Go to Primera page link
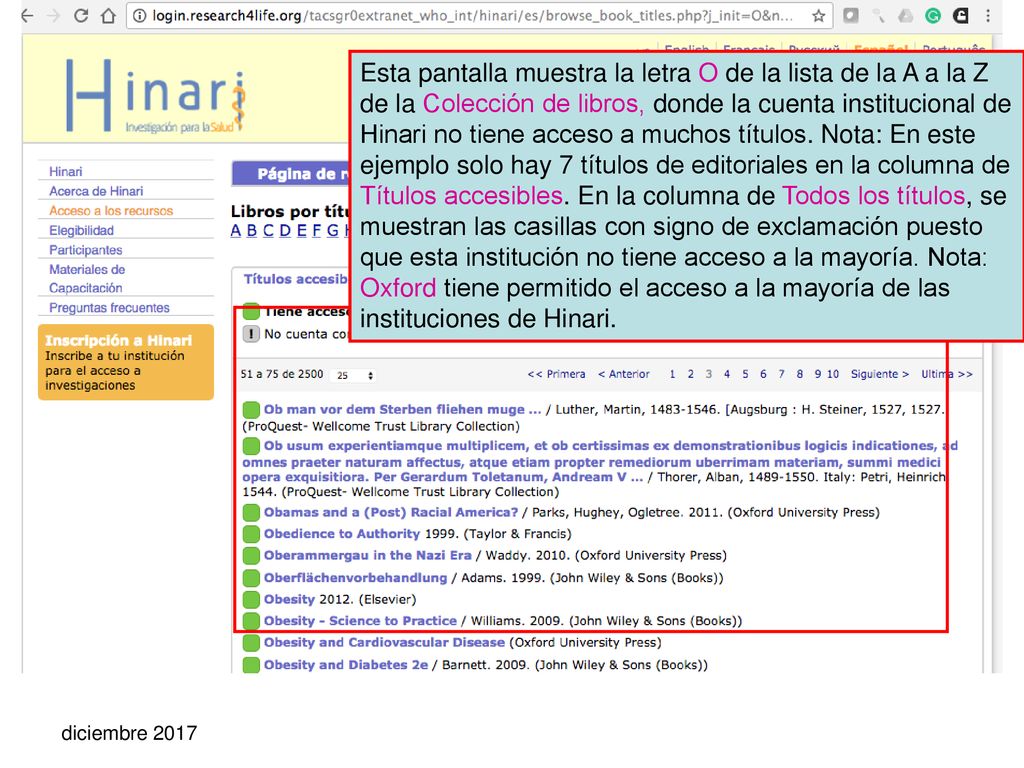The width and height of the screenshot is (1024, 768). pos(556,374)
